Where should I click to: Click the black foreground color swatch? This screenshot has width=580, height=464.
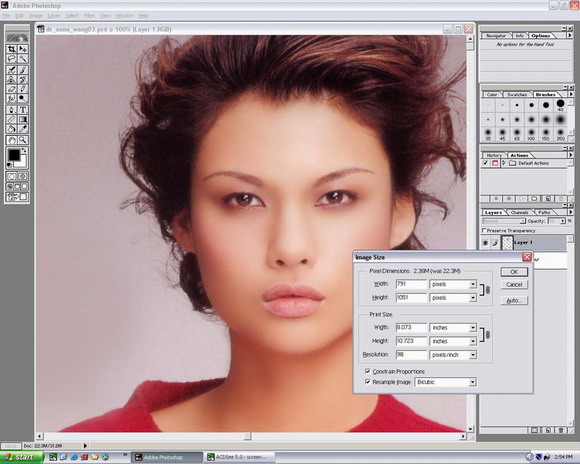[x=14, y=155]
